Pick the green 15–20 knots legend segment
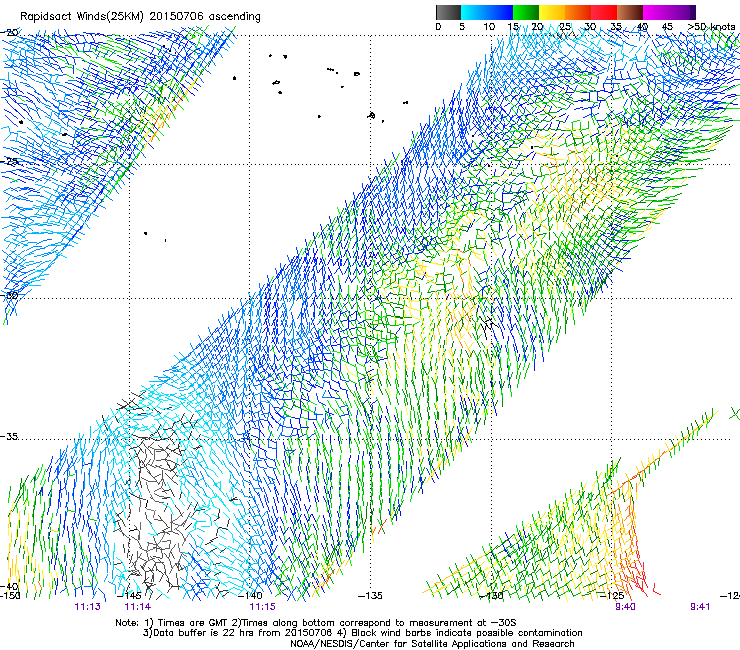Screen dimensions: 740x650 (526, 12)
